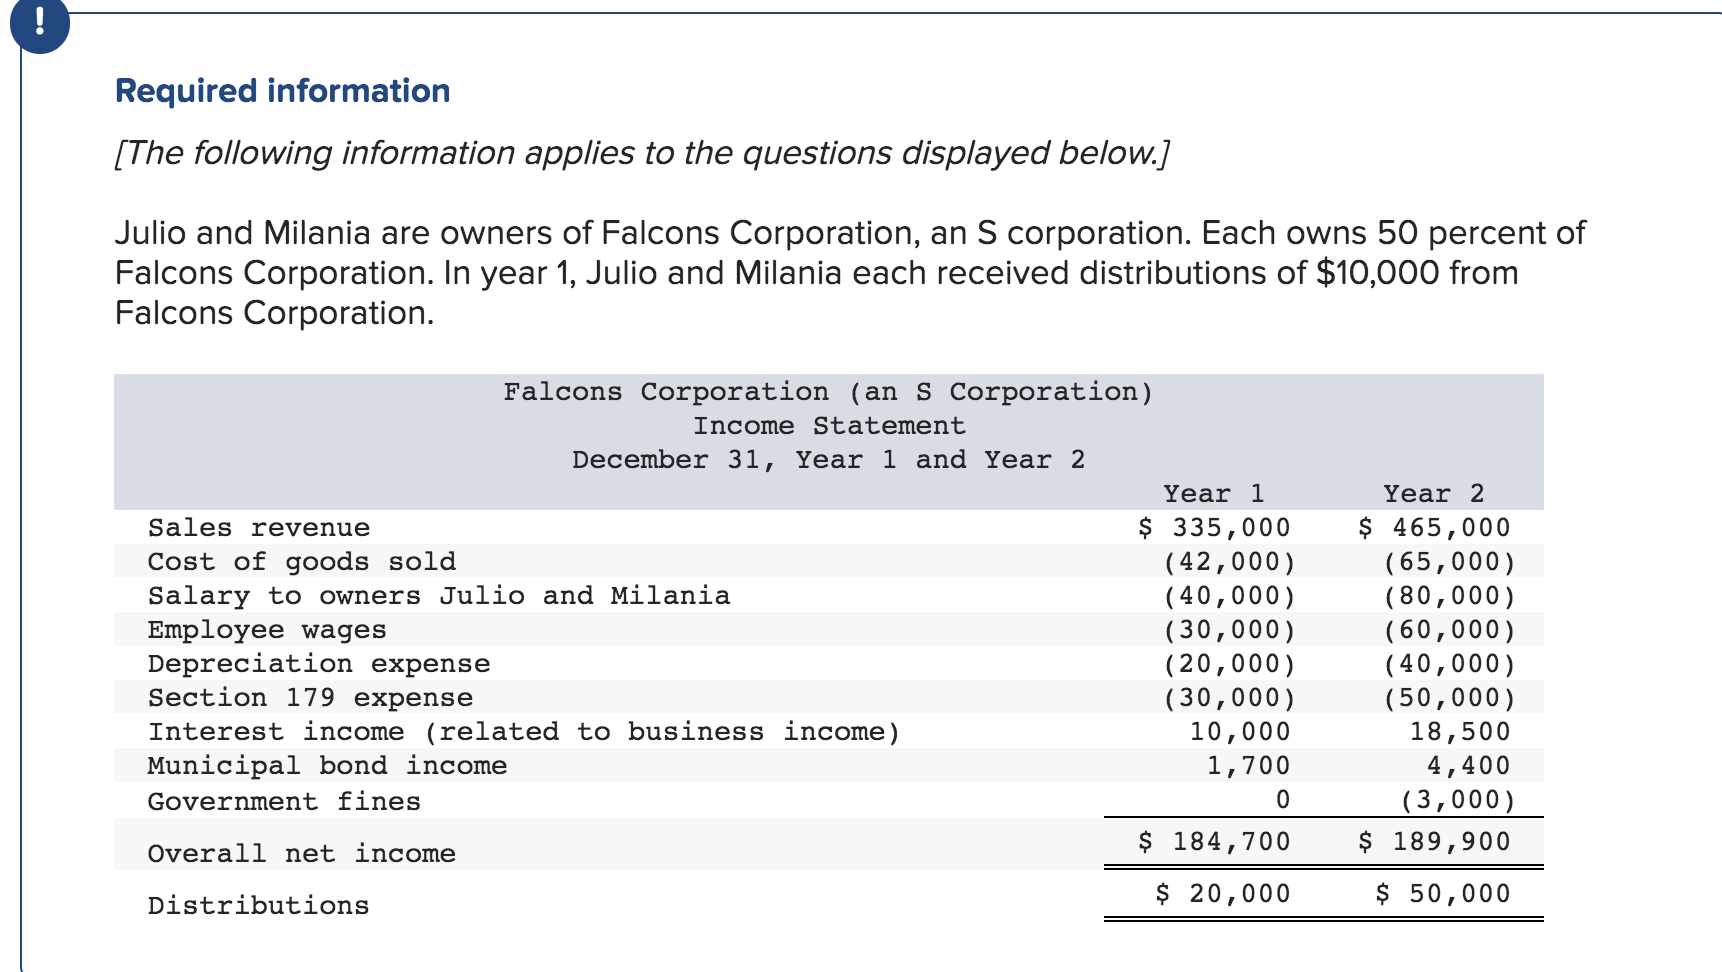Click the Depreciation expense label
1722x972 pixels.
pyautogui.click(x=319, y=664)
